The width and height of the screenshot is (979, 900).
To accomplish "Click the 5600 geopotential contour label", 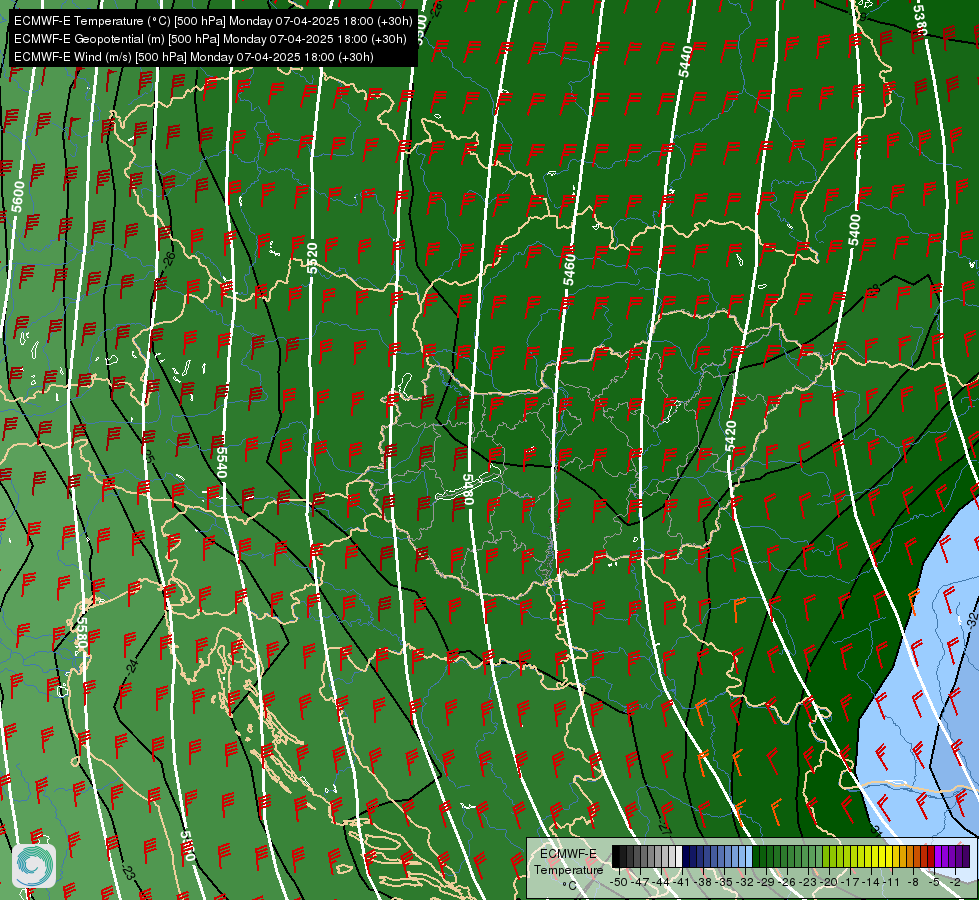I will [17, 197].
